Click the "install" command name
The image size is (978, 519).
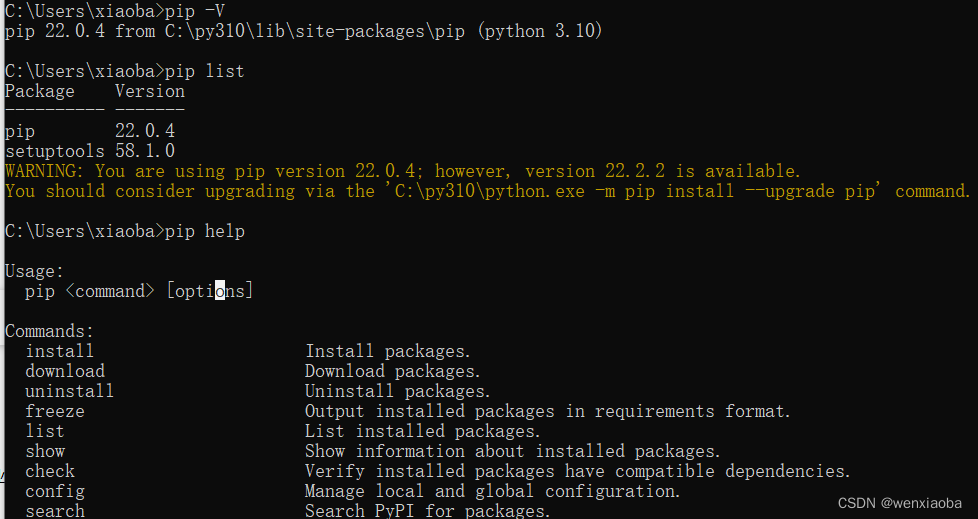tap(59, 351)
